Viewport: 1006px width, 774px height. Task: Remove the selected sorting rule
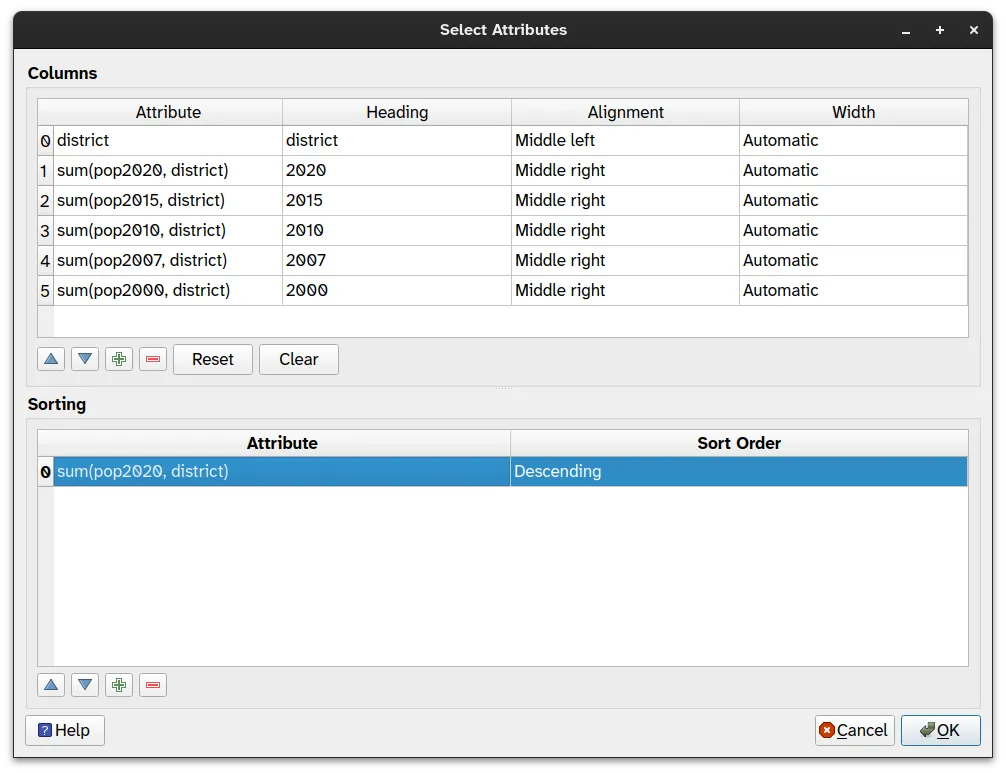click(x=153, y=685)
